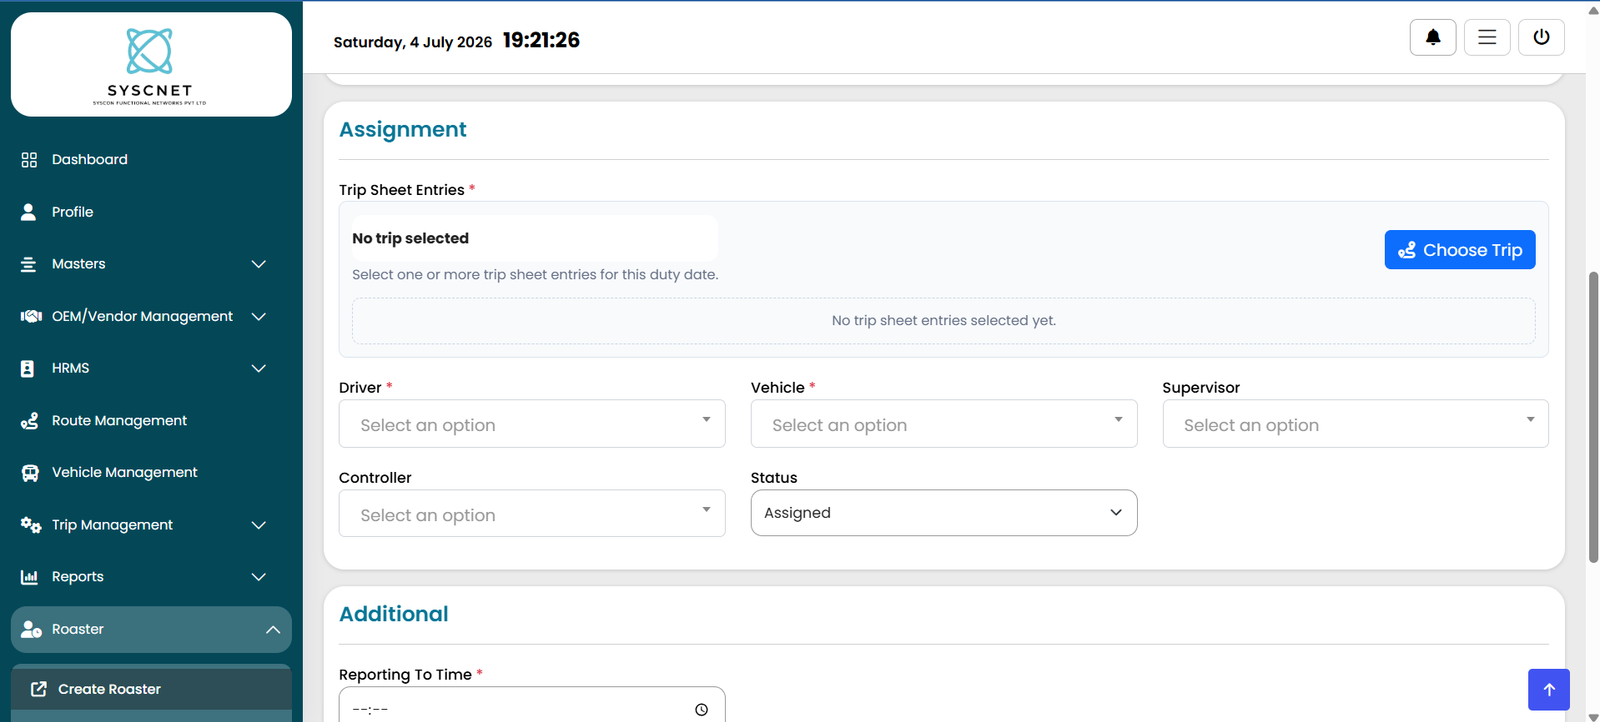The width and height of the screenshot is (1600, 722).
Task: Click the Reporting To Time input field
Action: (x=532, y=706)
